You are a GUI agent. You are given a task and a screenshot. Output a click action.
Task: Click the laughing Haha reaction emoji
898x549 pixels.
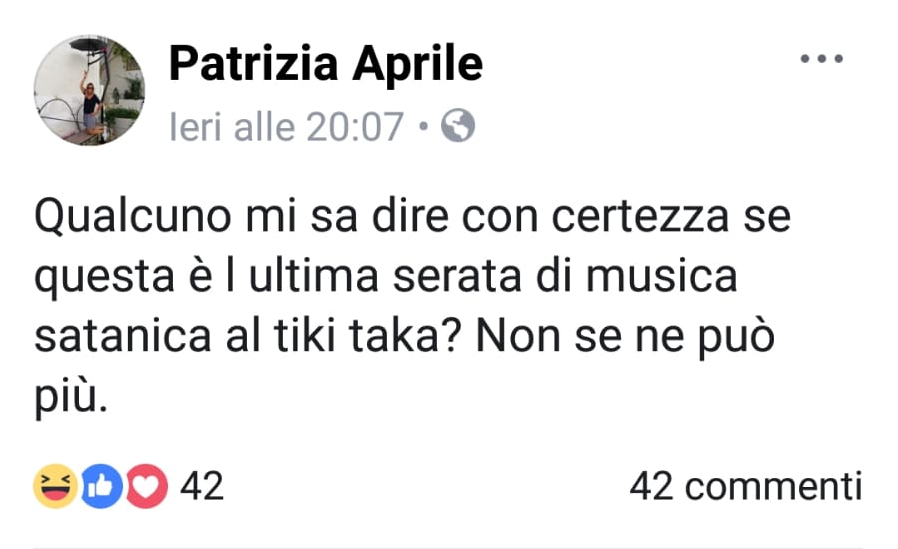[56, 487]
